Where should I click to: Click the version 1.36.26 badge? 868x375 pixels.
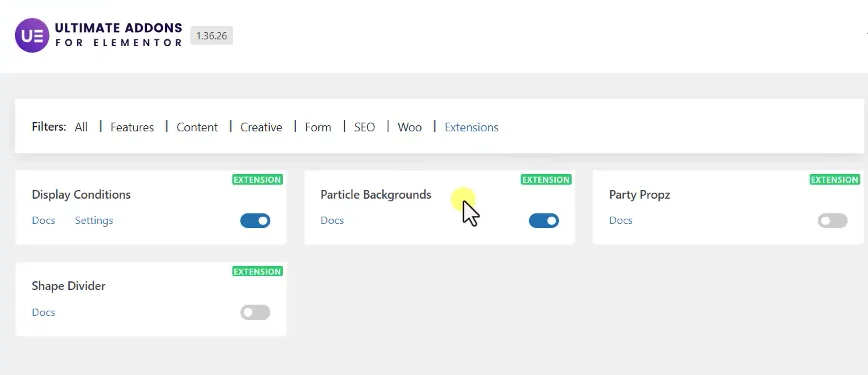pos(211,36)
